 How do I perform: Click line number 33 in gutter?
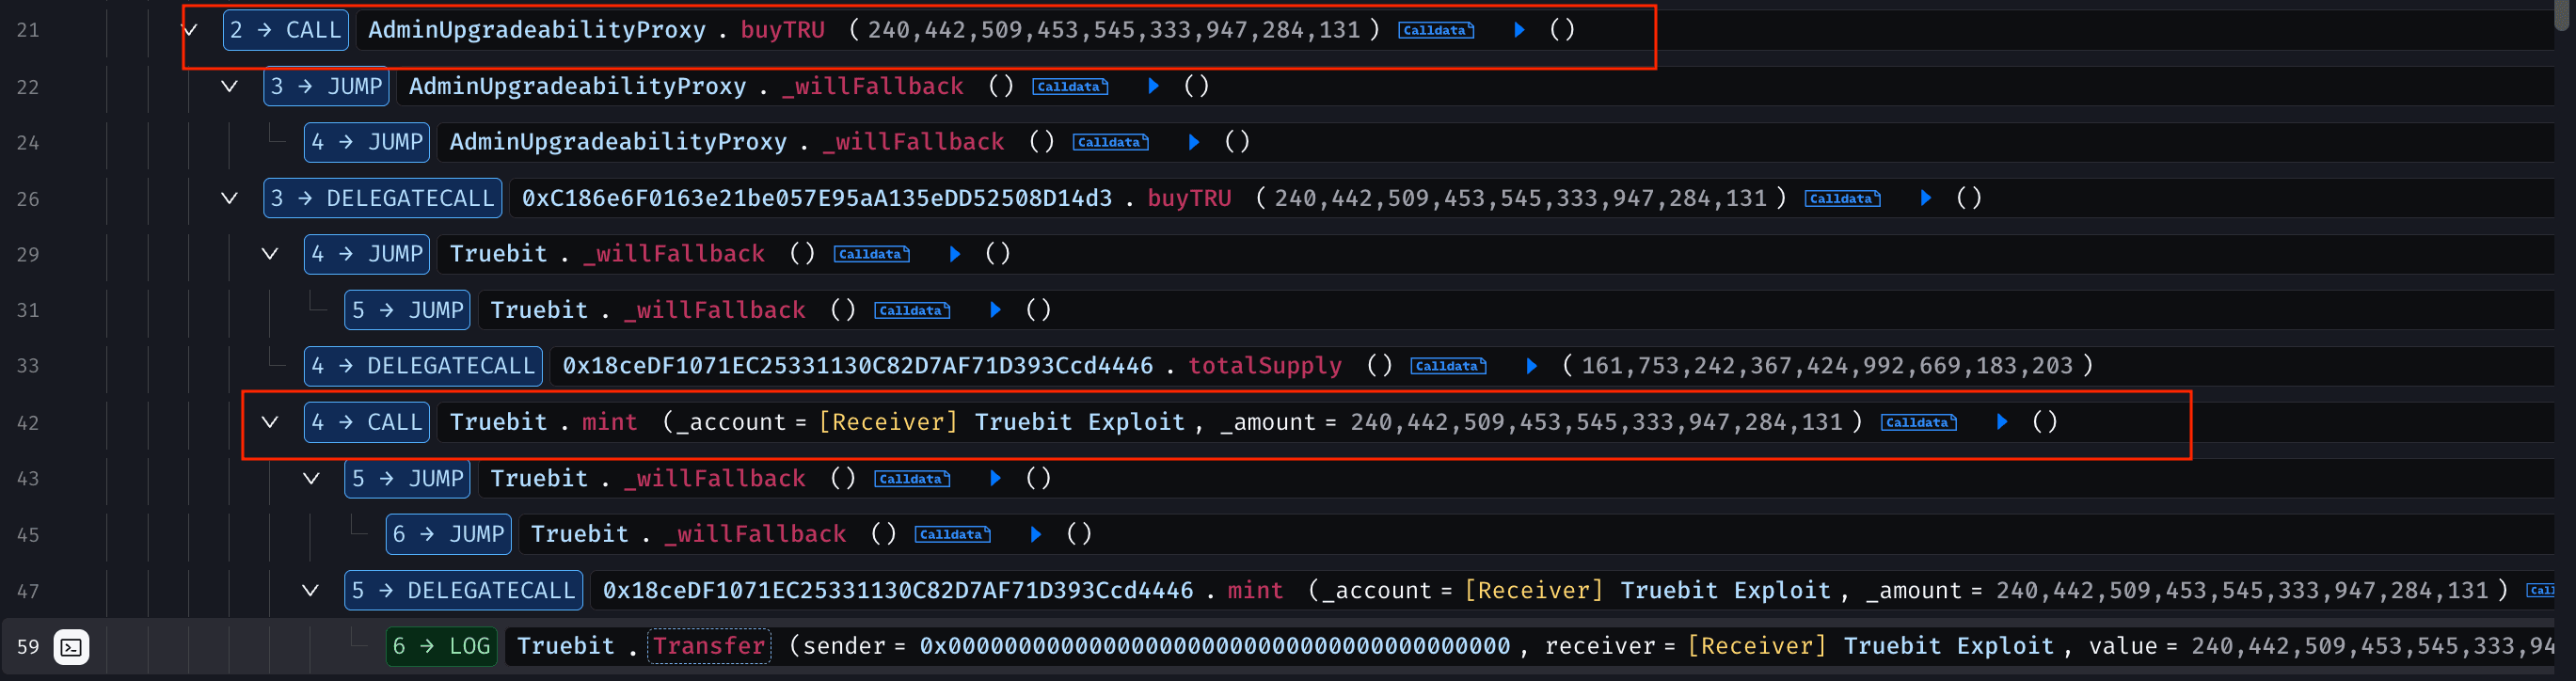point(28,366)
